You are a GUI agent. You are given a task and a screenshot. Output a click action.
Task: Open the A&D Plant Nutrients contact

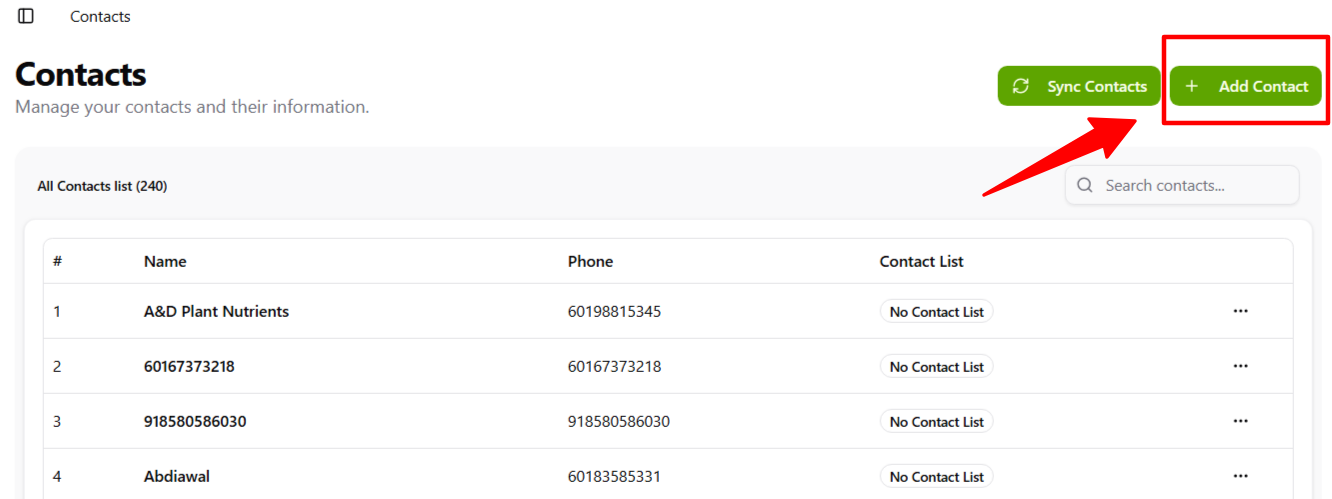[x=216, y=312]
